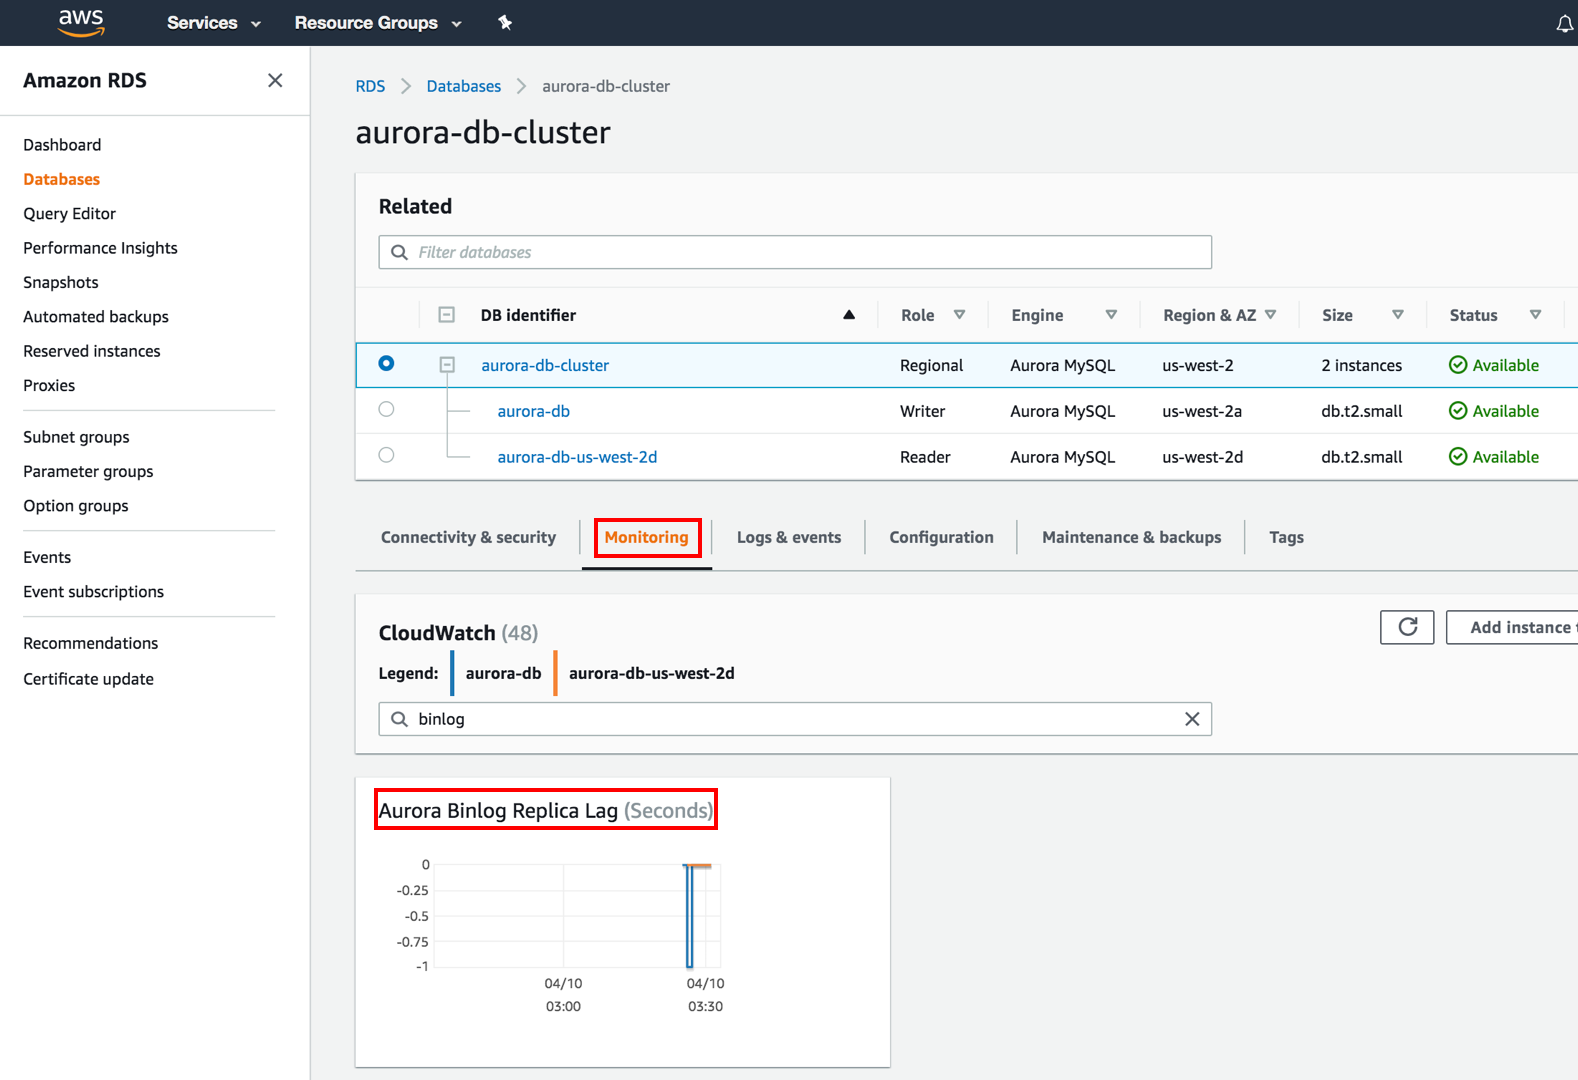Open Certificate update in sidebar
This screenshot has width=1578, height=1080.
[x=89, y=679]
